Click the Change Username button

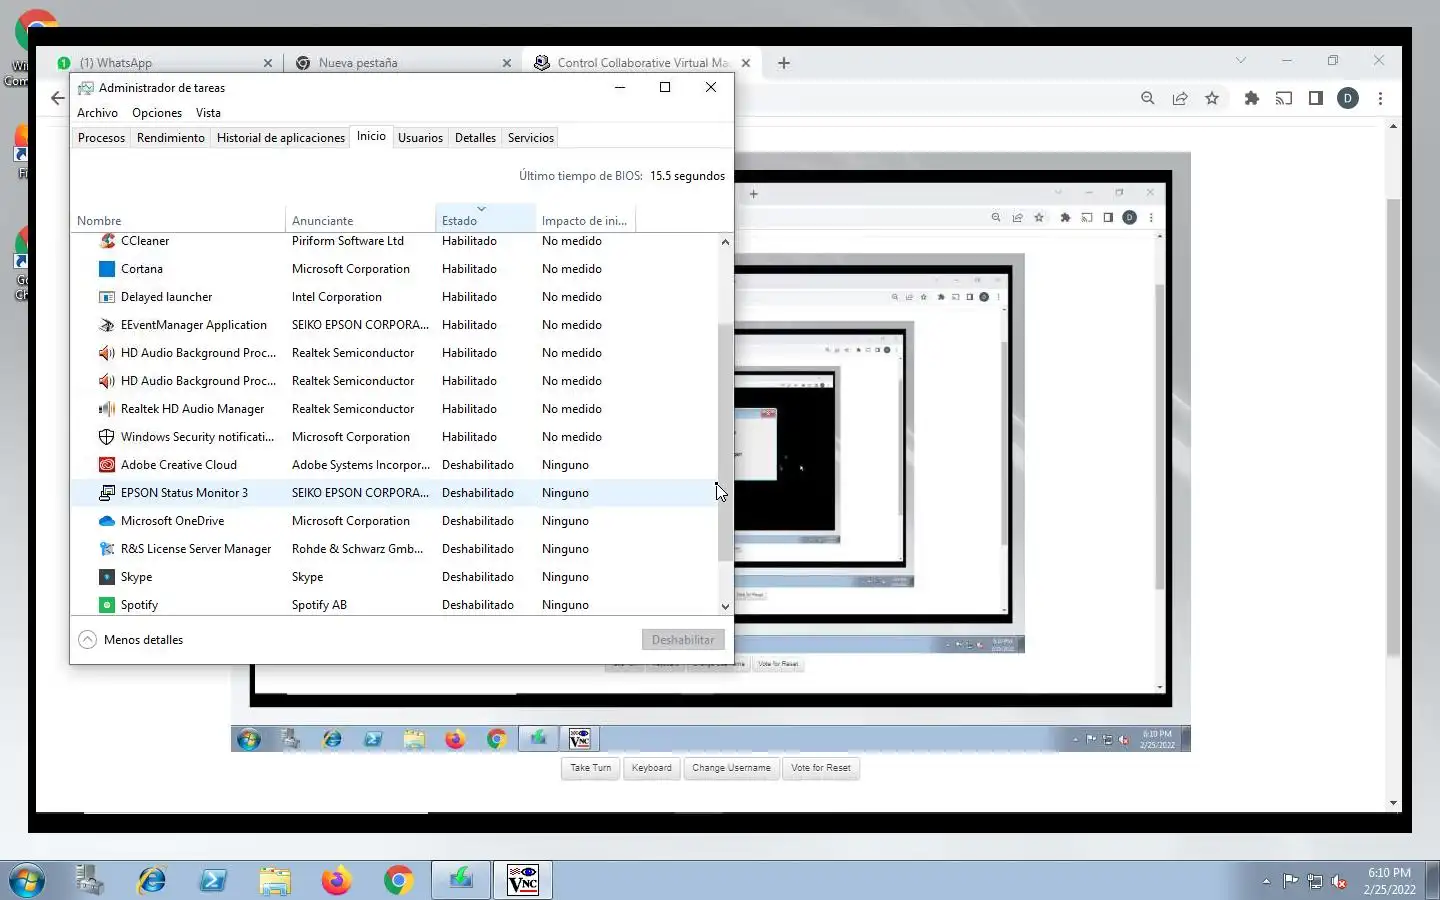coord(731,768)
